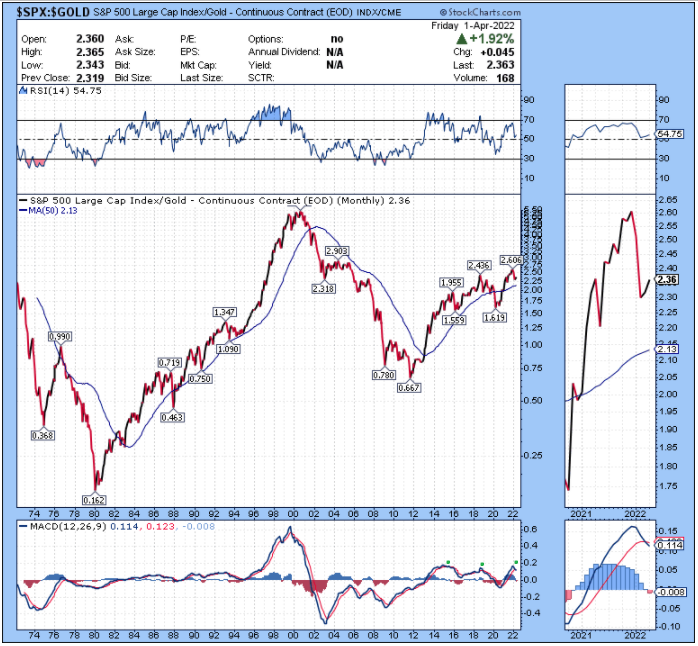Click the Low value 2.343
The height and width of the screenshot is (646, 698).
pos(90,65)
